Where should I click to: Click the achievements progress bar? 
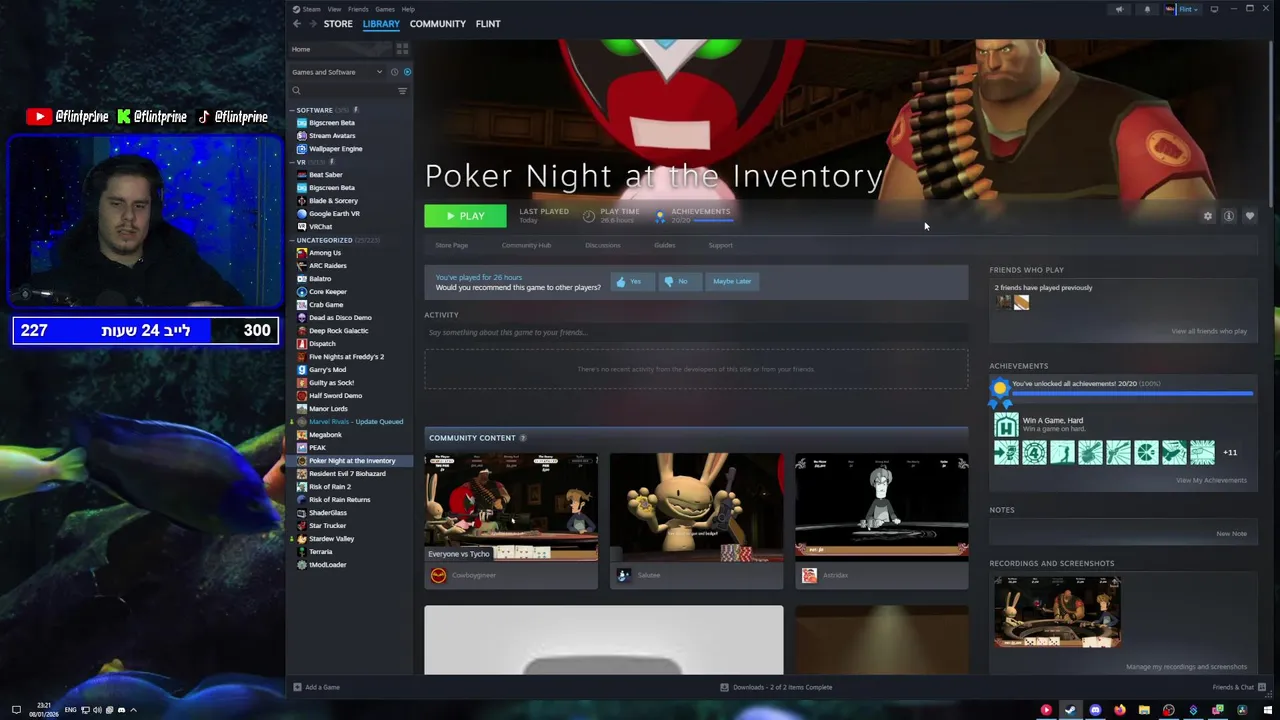point(1132,394)
